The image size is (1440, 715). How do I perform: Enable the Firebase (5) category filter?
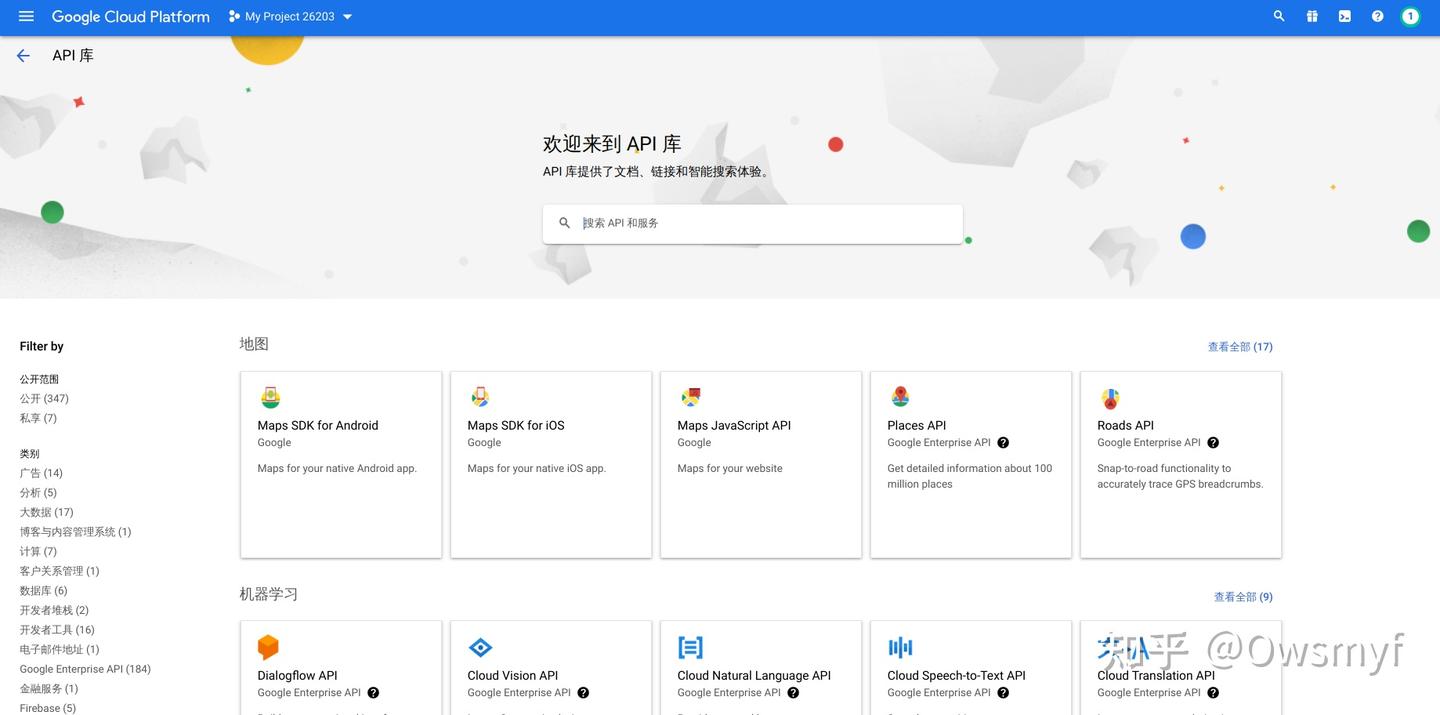(x=46, y=708)
